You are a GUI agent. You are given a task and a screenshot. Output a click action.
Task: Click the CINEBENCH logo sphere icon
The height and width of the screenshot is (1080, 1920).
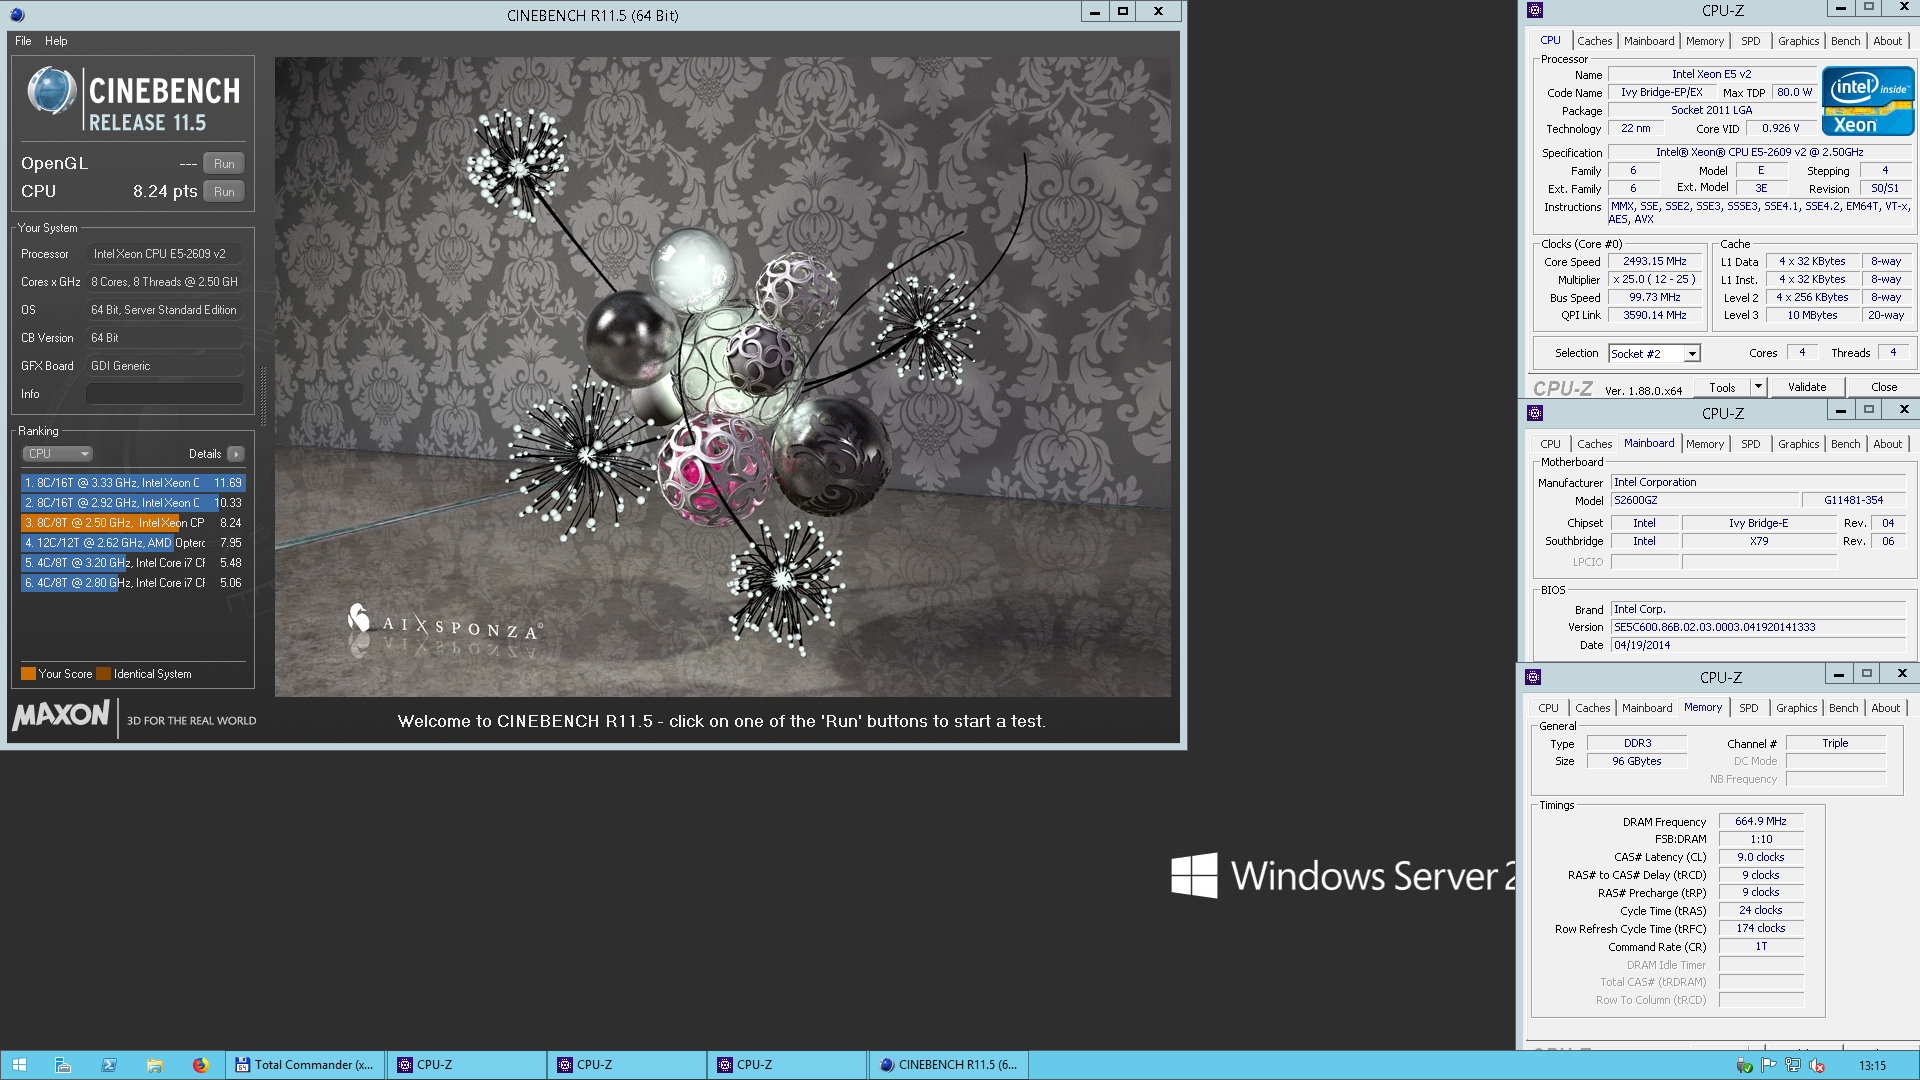click(x=51, y=91)
